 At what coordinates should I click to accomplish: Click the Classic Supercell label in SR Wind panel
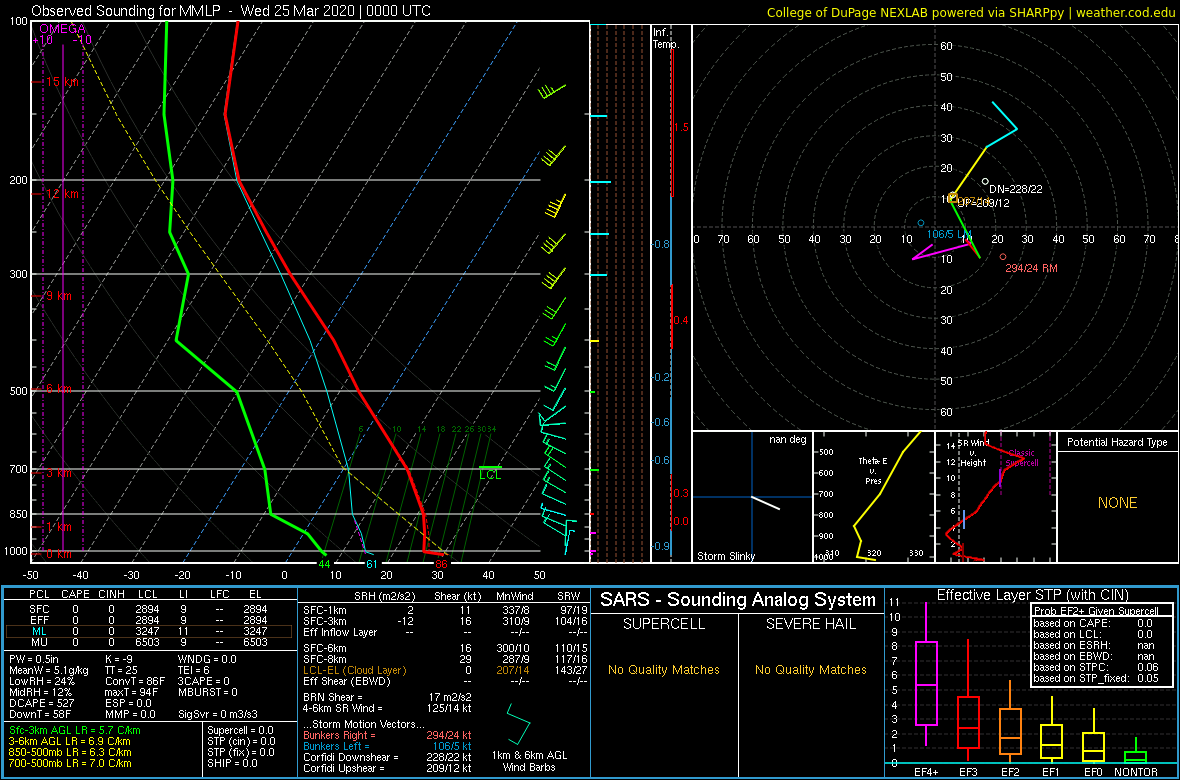(1023, 459)
